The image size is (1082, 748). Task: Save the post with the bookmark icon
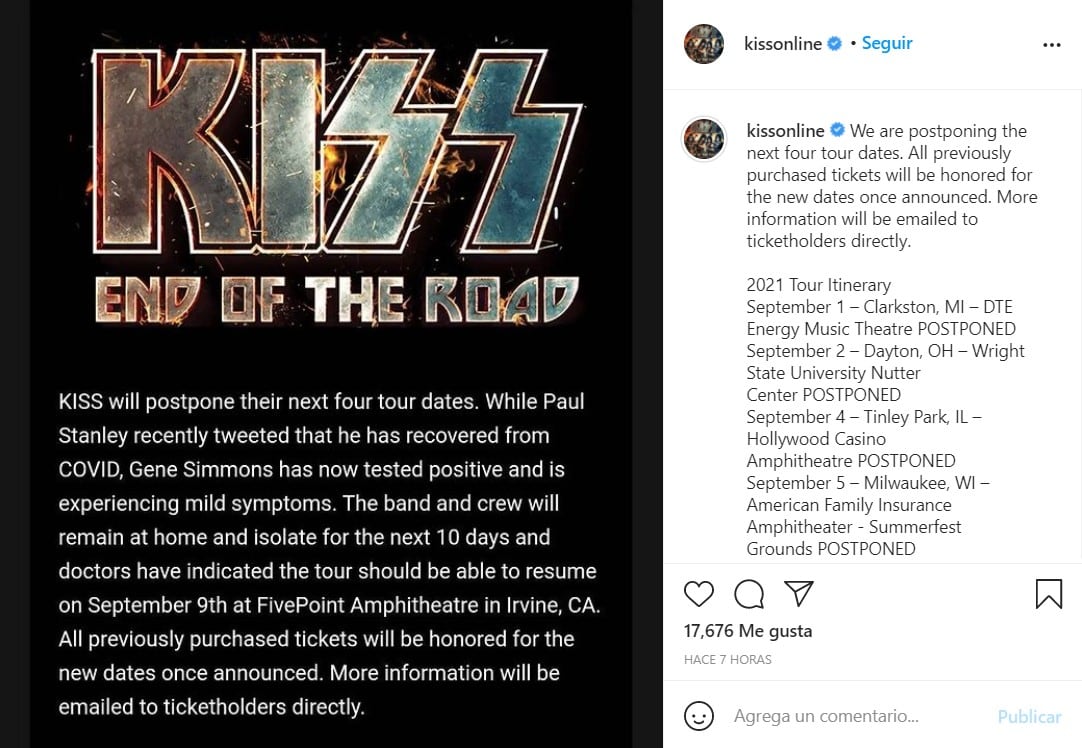(1049, 594)
